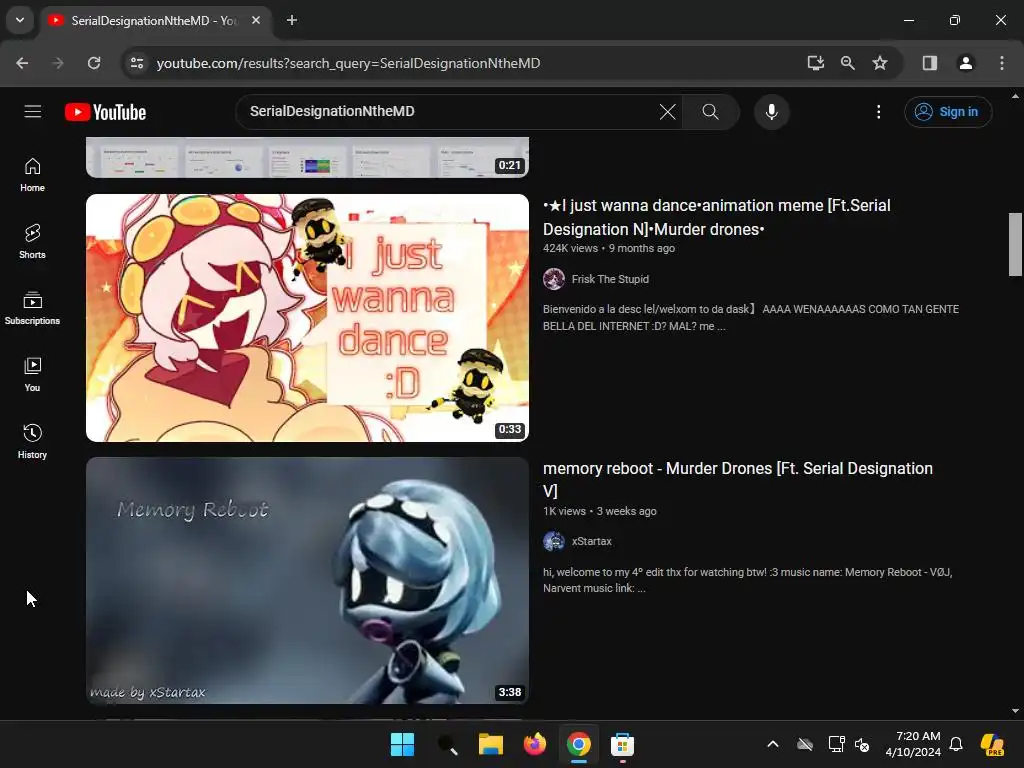Open the partially visible 0:21 video thumbnail

pyautogui.click(x=307, y=157)
